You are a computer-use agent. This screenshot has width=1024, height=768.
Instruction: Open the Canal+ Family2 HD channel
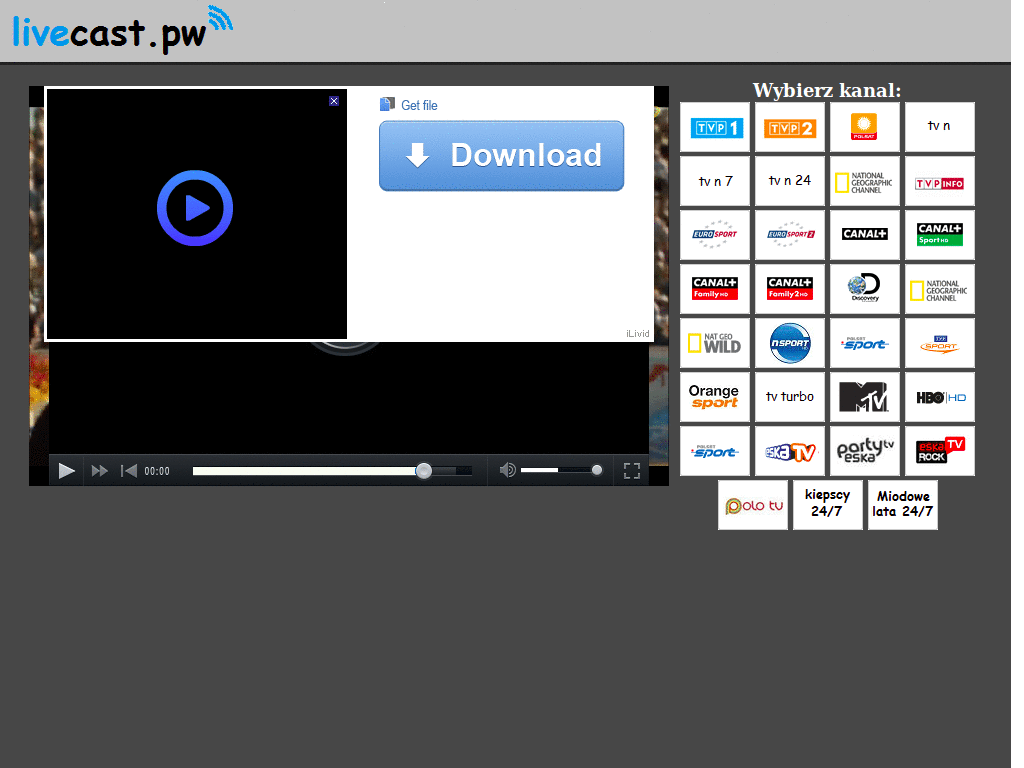tap(790, 289)
